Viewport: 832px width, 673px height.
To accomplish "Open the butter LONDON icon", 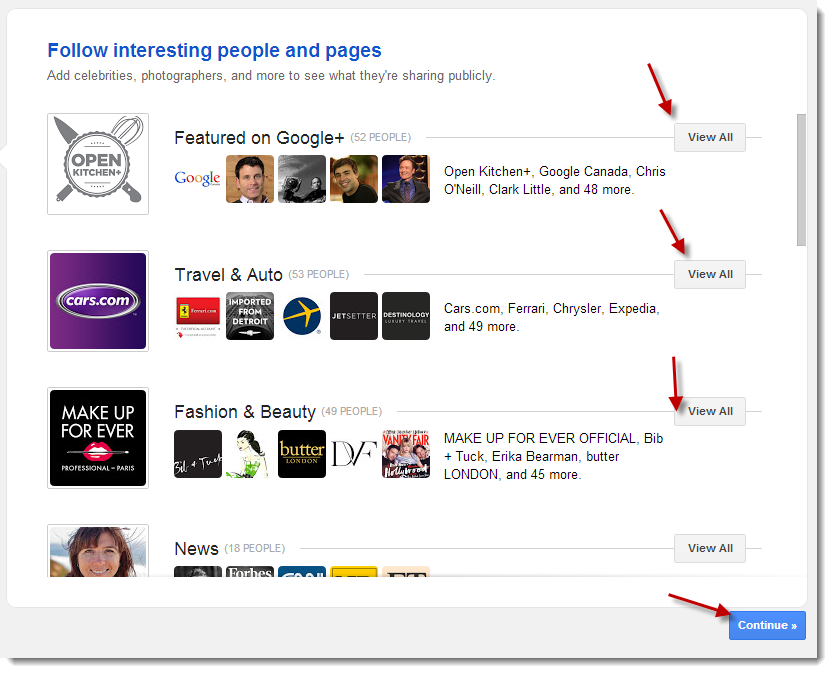I will point(302,454).
